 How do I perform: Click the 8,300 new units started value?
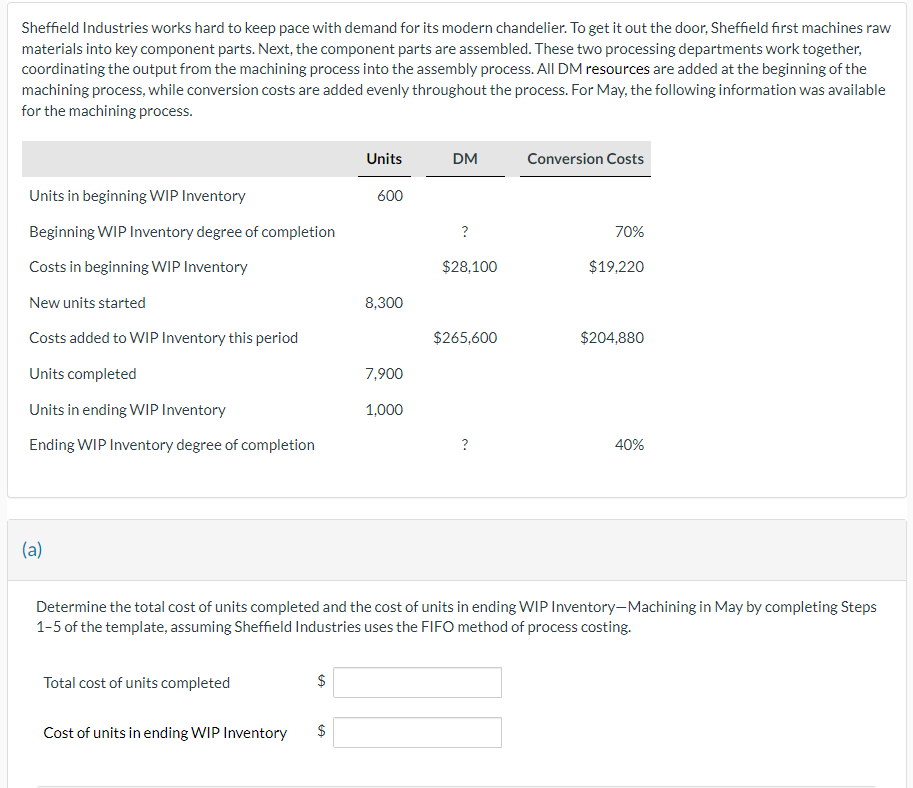tap(384, 303)
